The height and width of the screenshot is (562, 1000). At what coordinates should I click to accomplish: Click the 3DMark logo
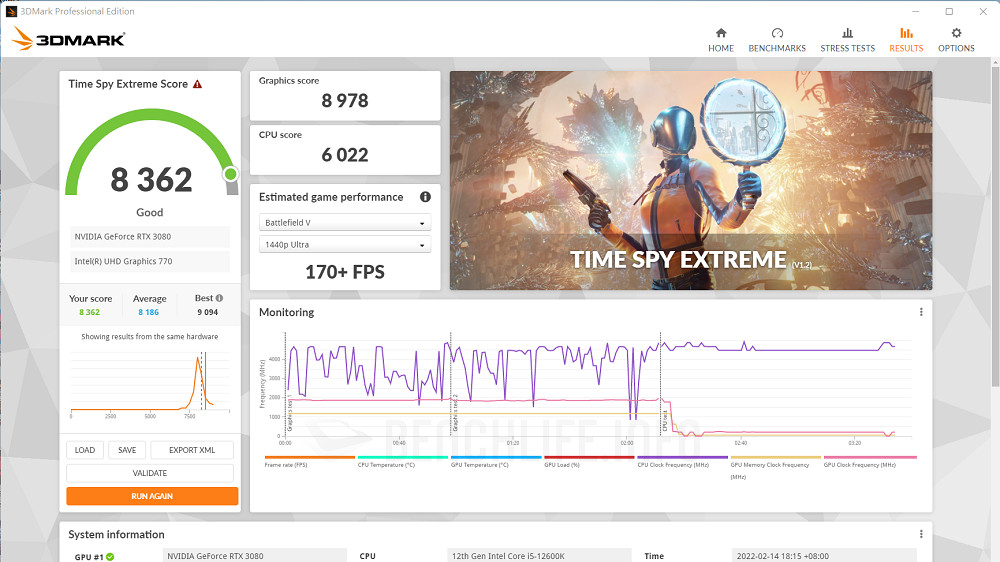point(68,39)
